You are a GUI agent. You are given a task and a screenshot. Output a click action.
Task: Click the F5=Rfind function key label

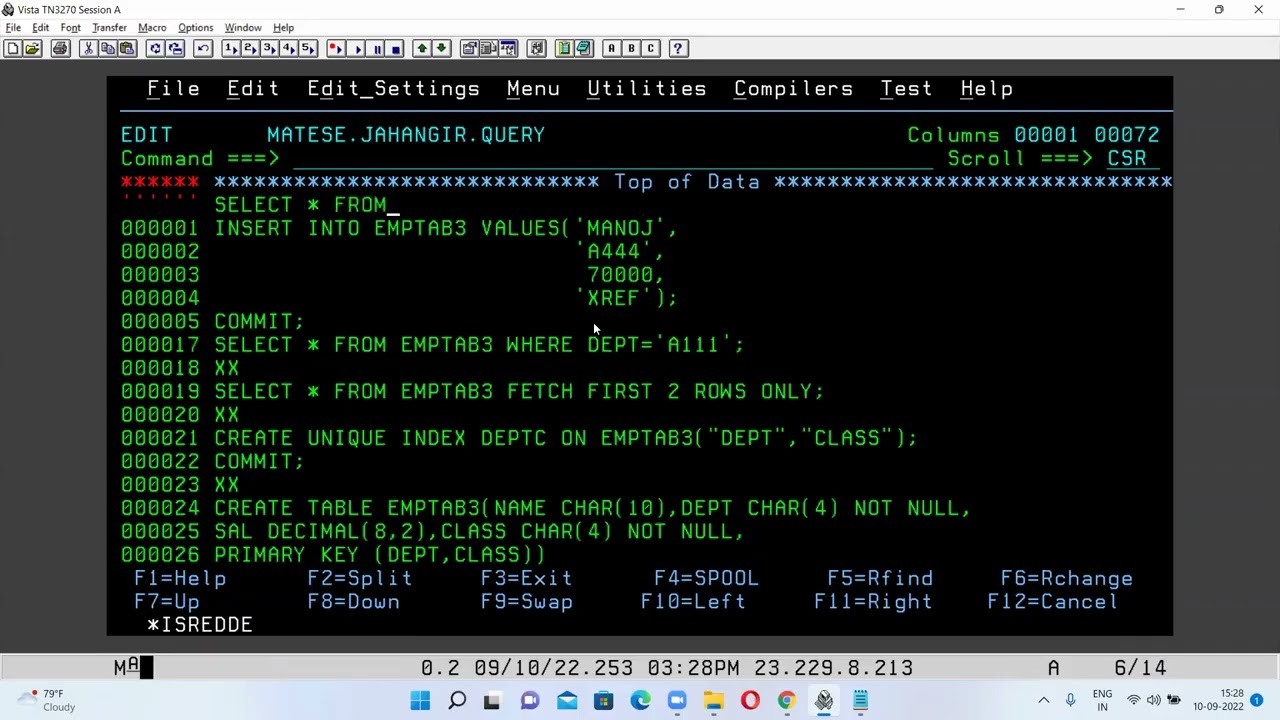pyautogui.click(x=880, y=579)
